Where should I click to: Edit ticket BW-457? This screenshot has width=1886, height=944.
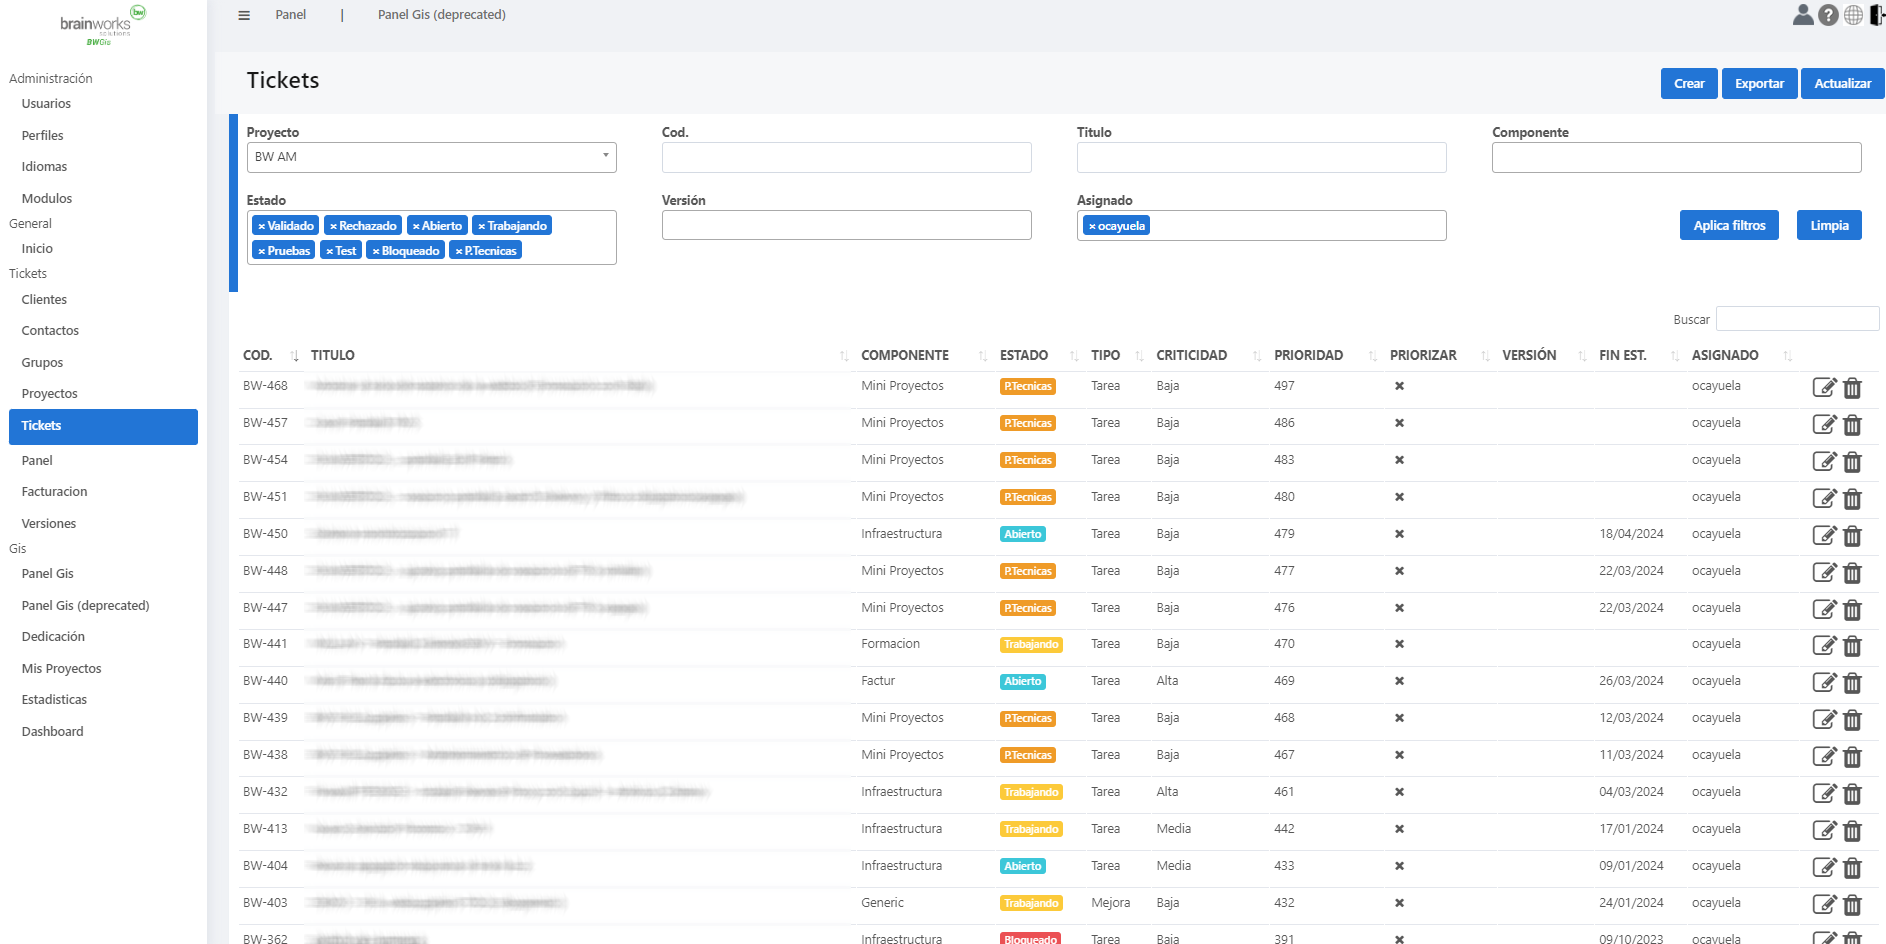(x=1824, y=425)
